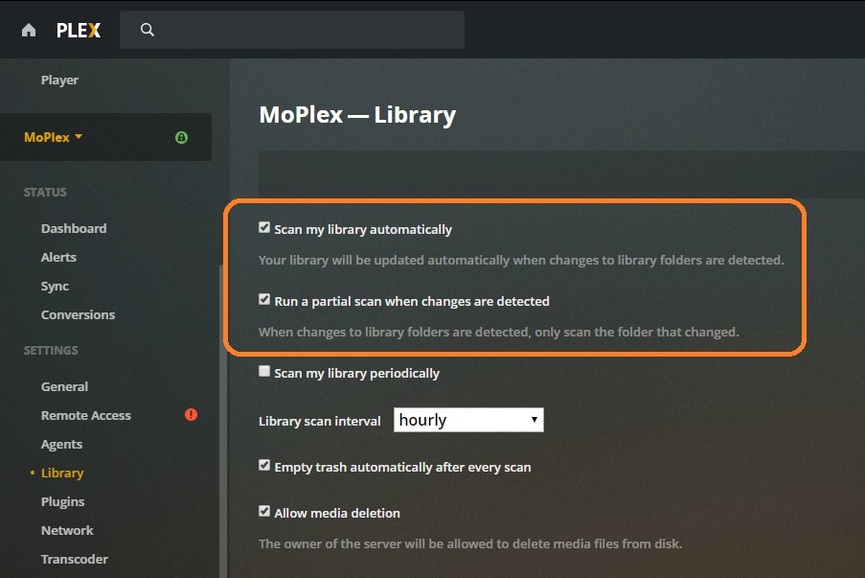865x578 pixels.
Task: Open Agents settings
Action: (x=62, y=445)
